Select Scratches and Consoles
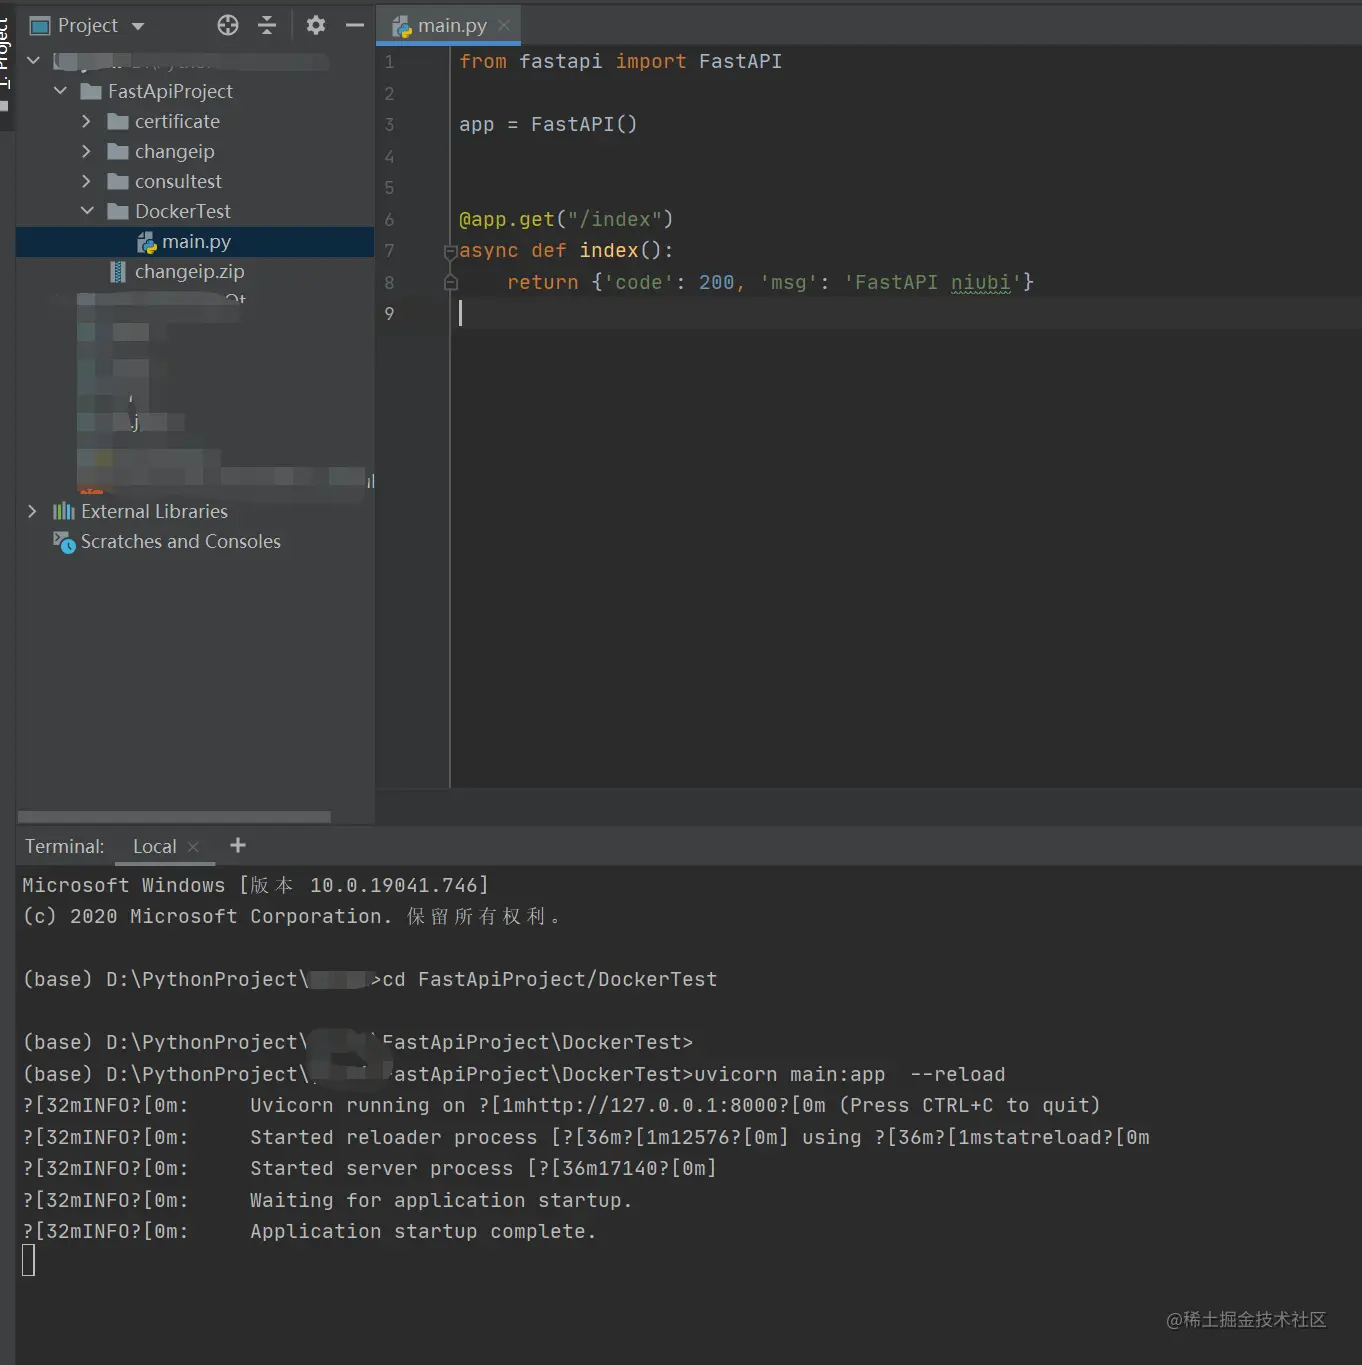1362x1365 pixels. click(181, 541)
